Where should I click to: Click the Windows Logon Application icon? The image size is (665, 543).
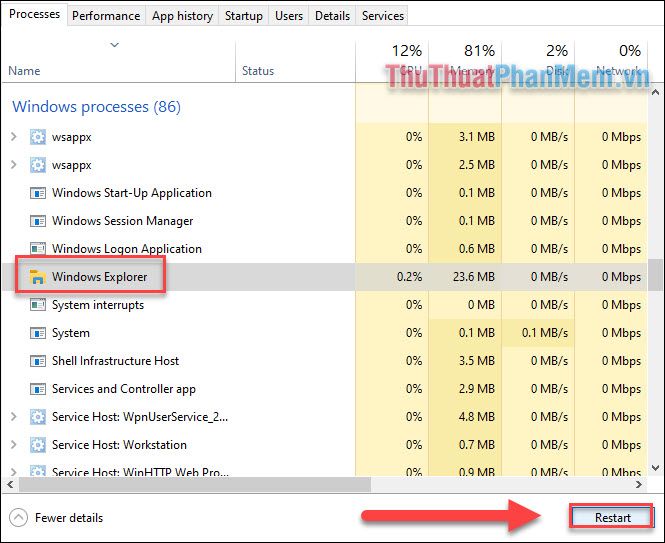pyautogui.click(x=38, y=249)
